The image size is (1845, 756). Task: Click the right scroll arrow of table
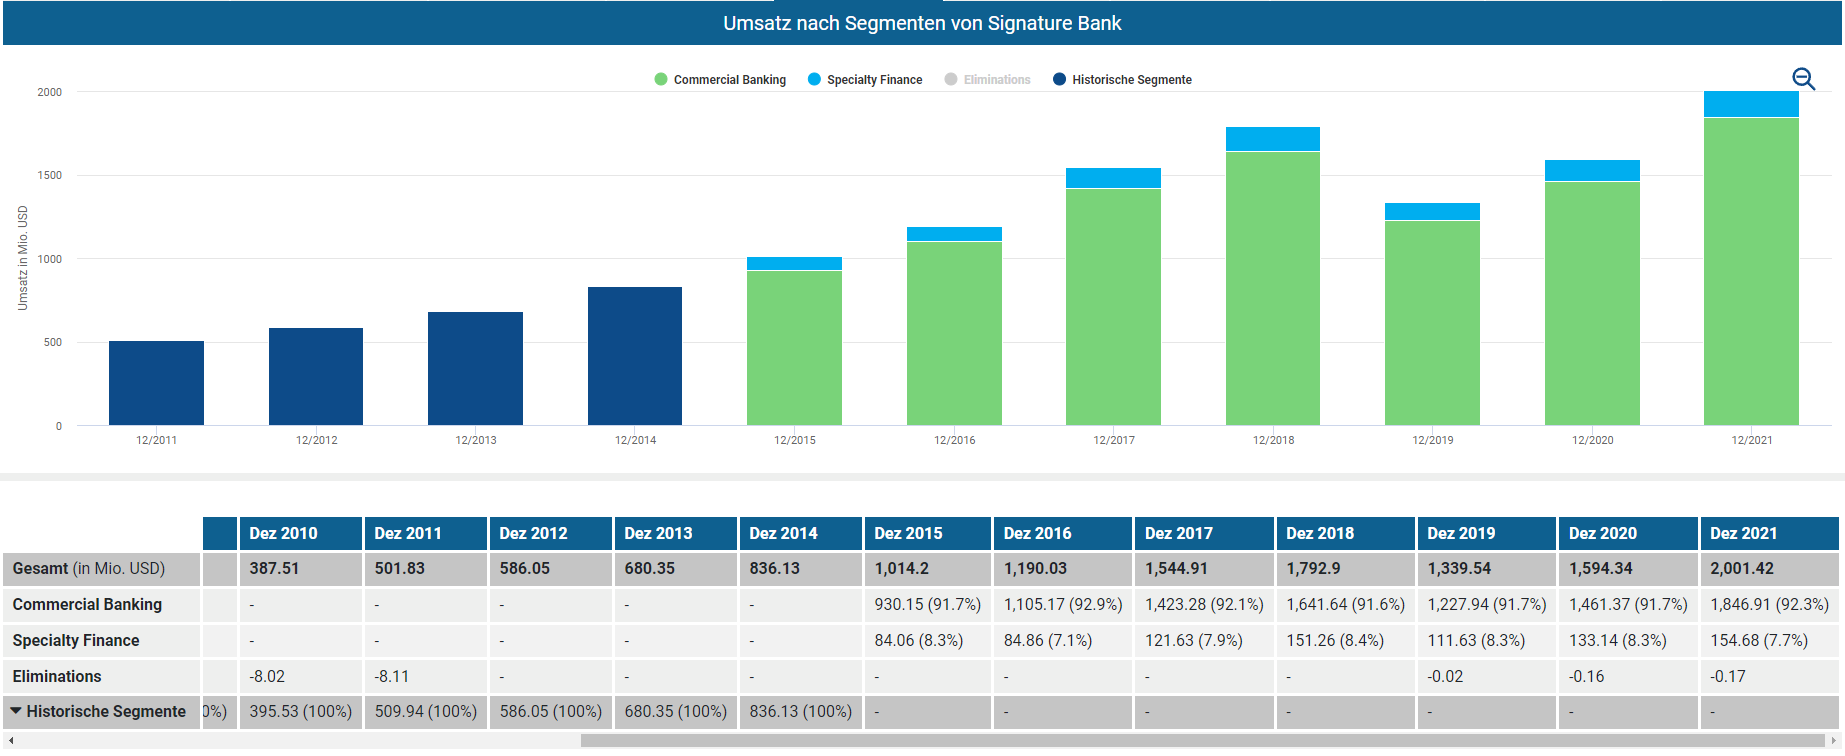pos(1833,741)
